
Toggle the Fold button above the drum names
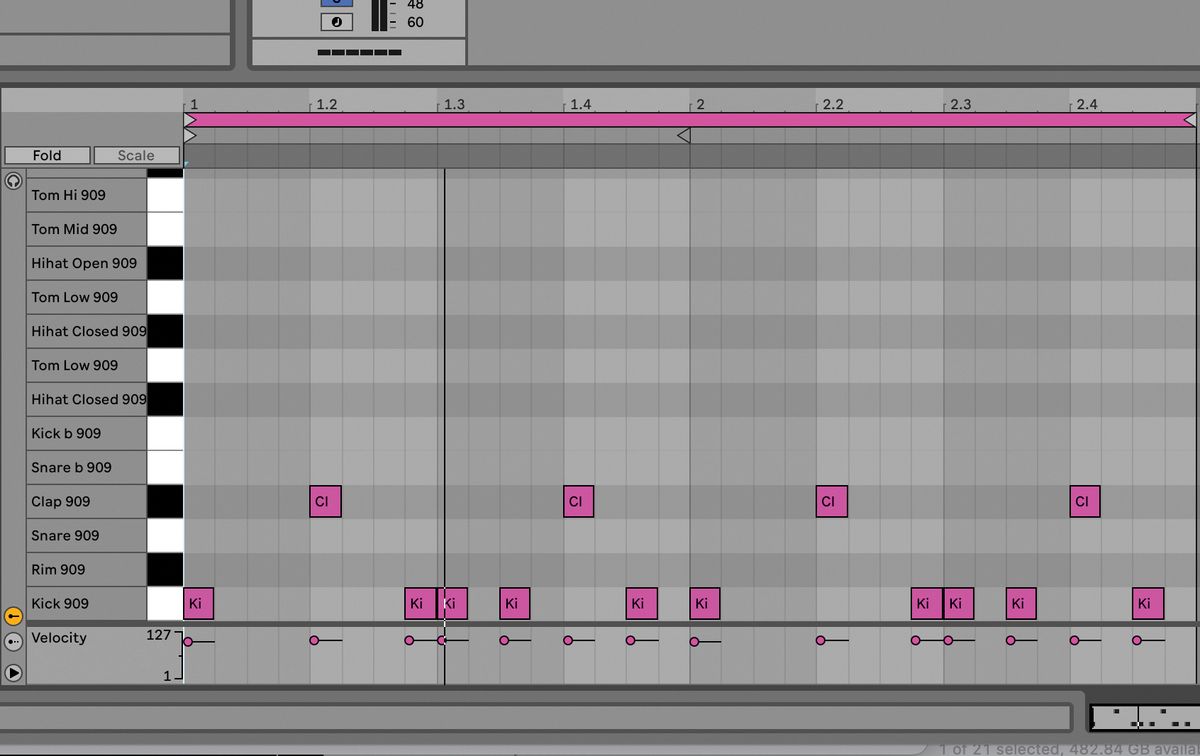point(46,155)
